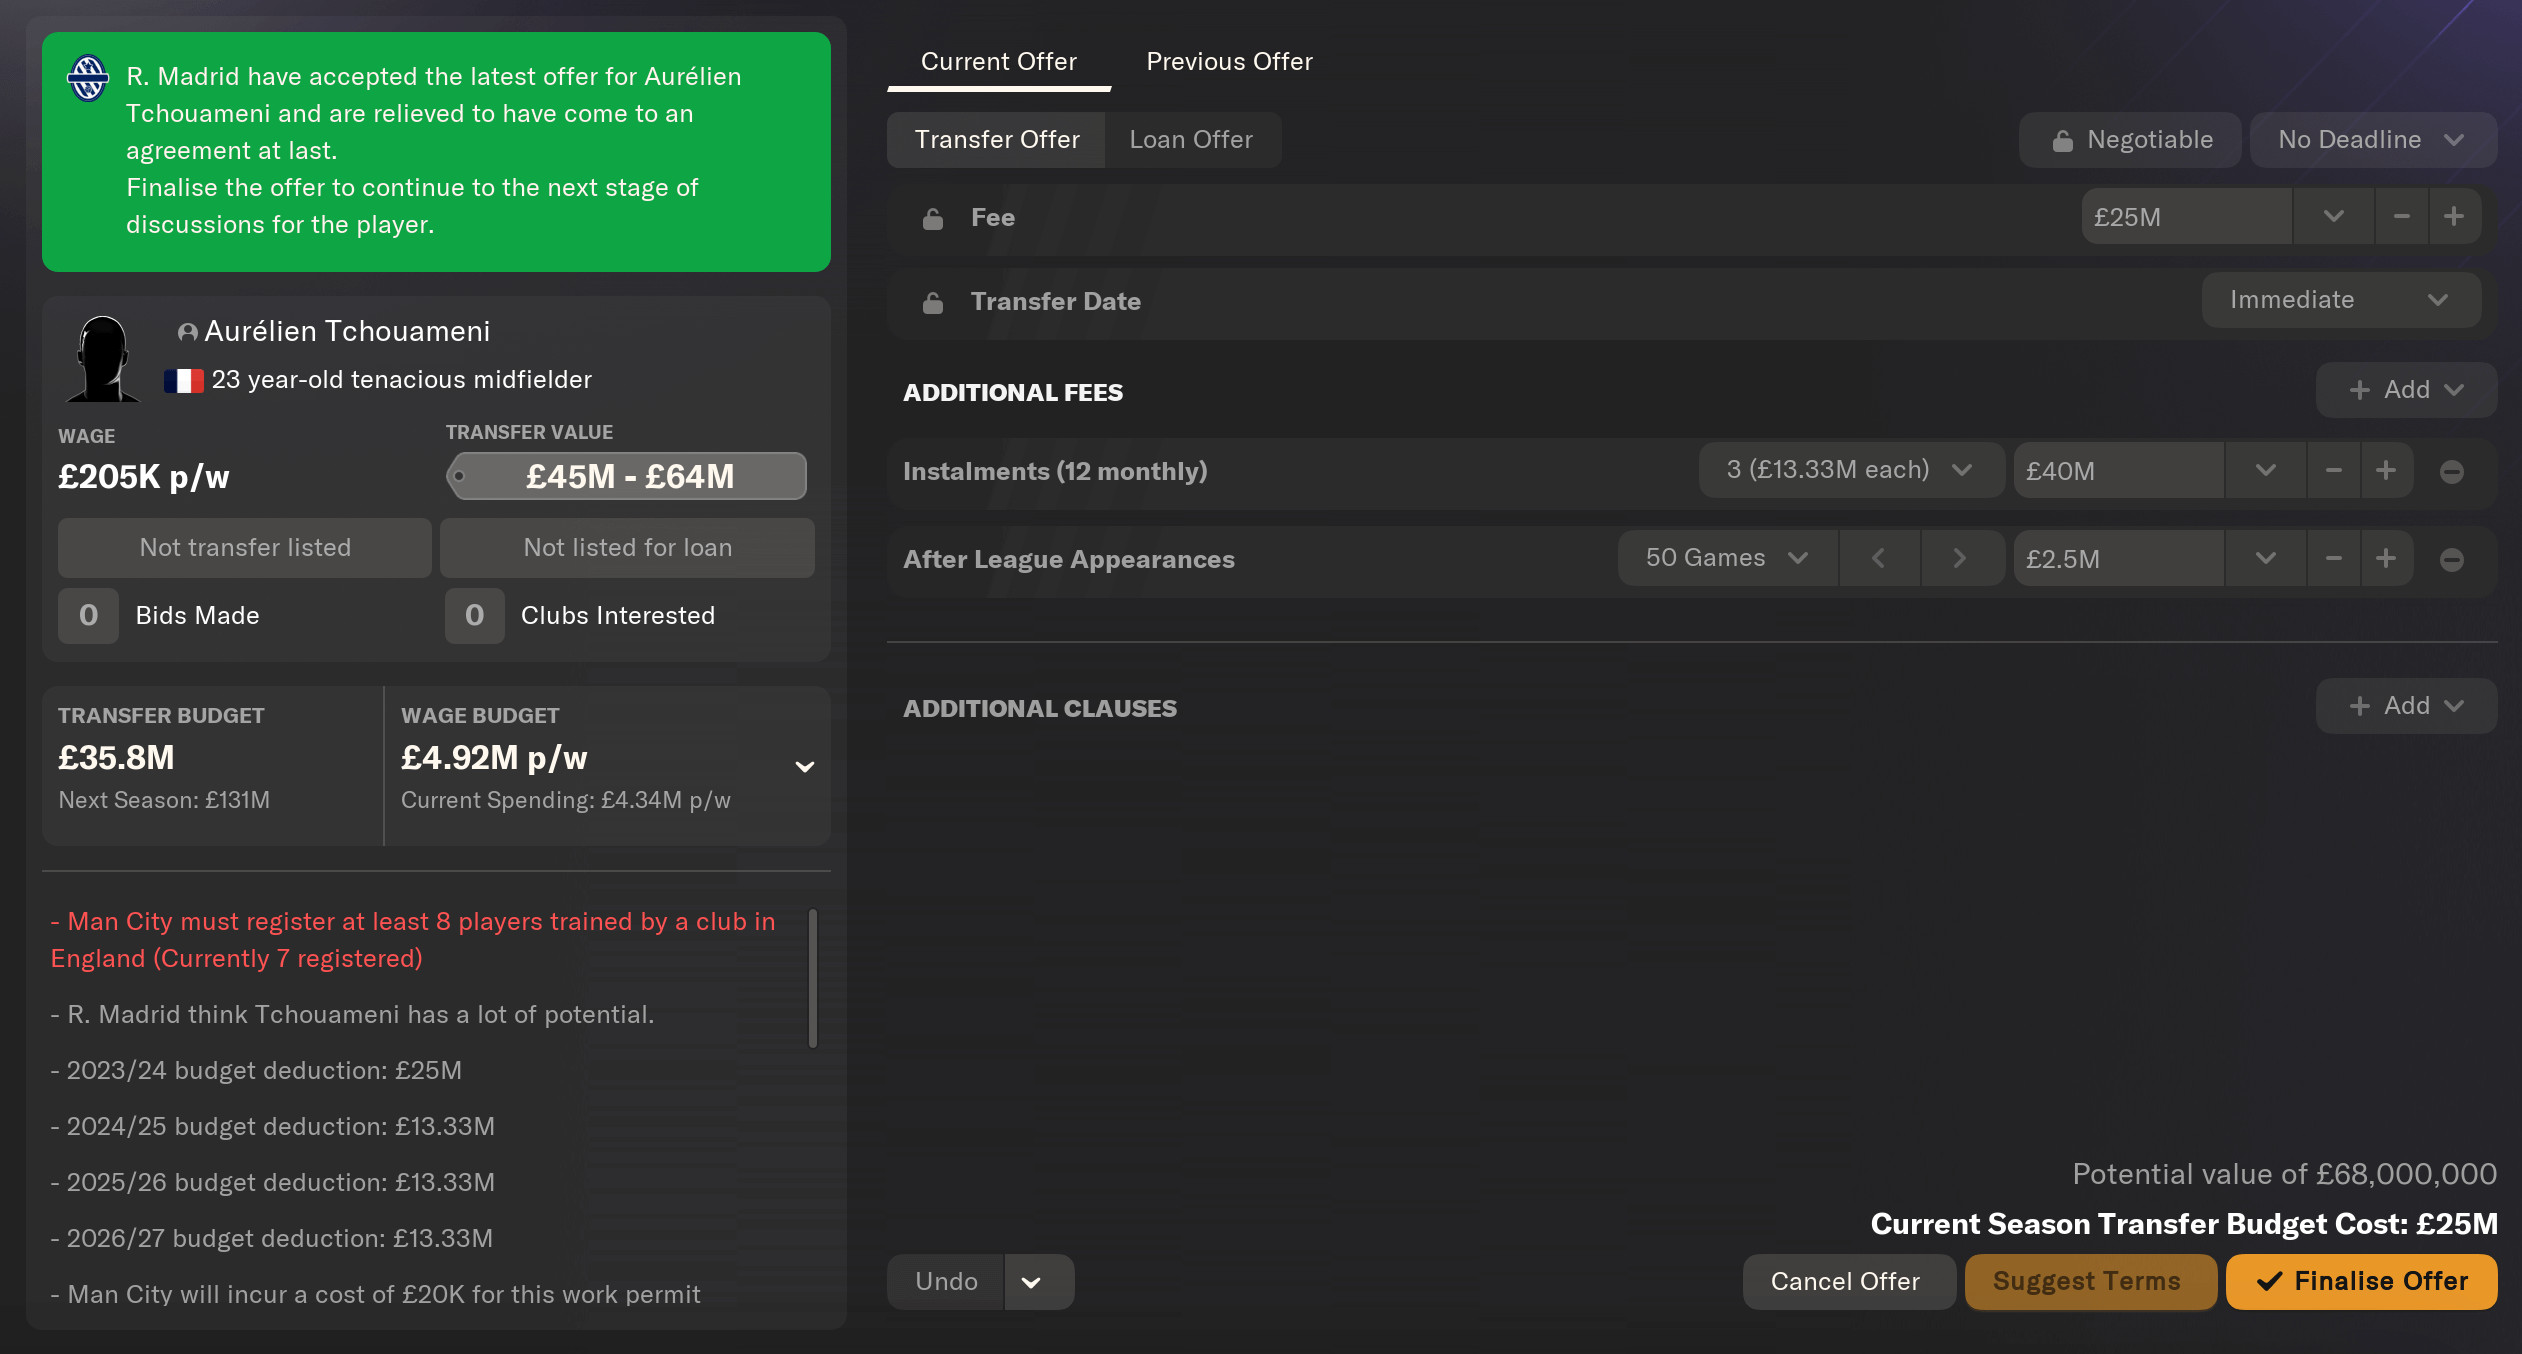The image size is (2522, 1354).
Task: Click the £35.8M transfer budget value
Action: [x=117, y=758]
